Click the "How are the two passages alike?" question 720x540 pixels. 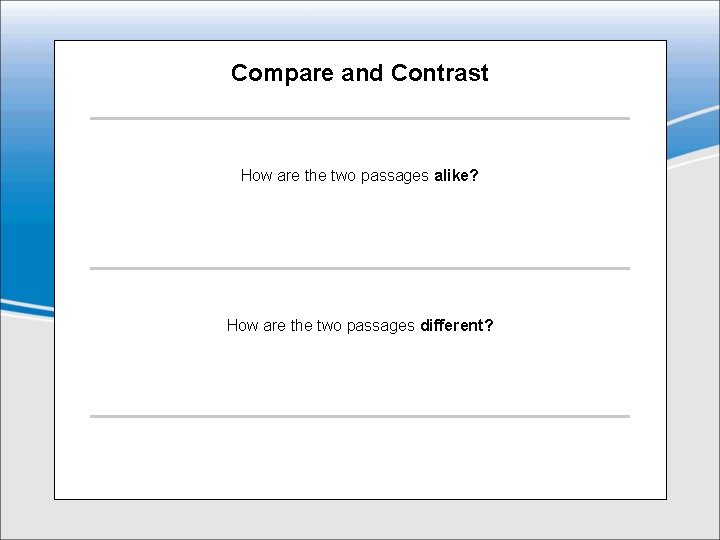point(360,176)
